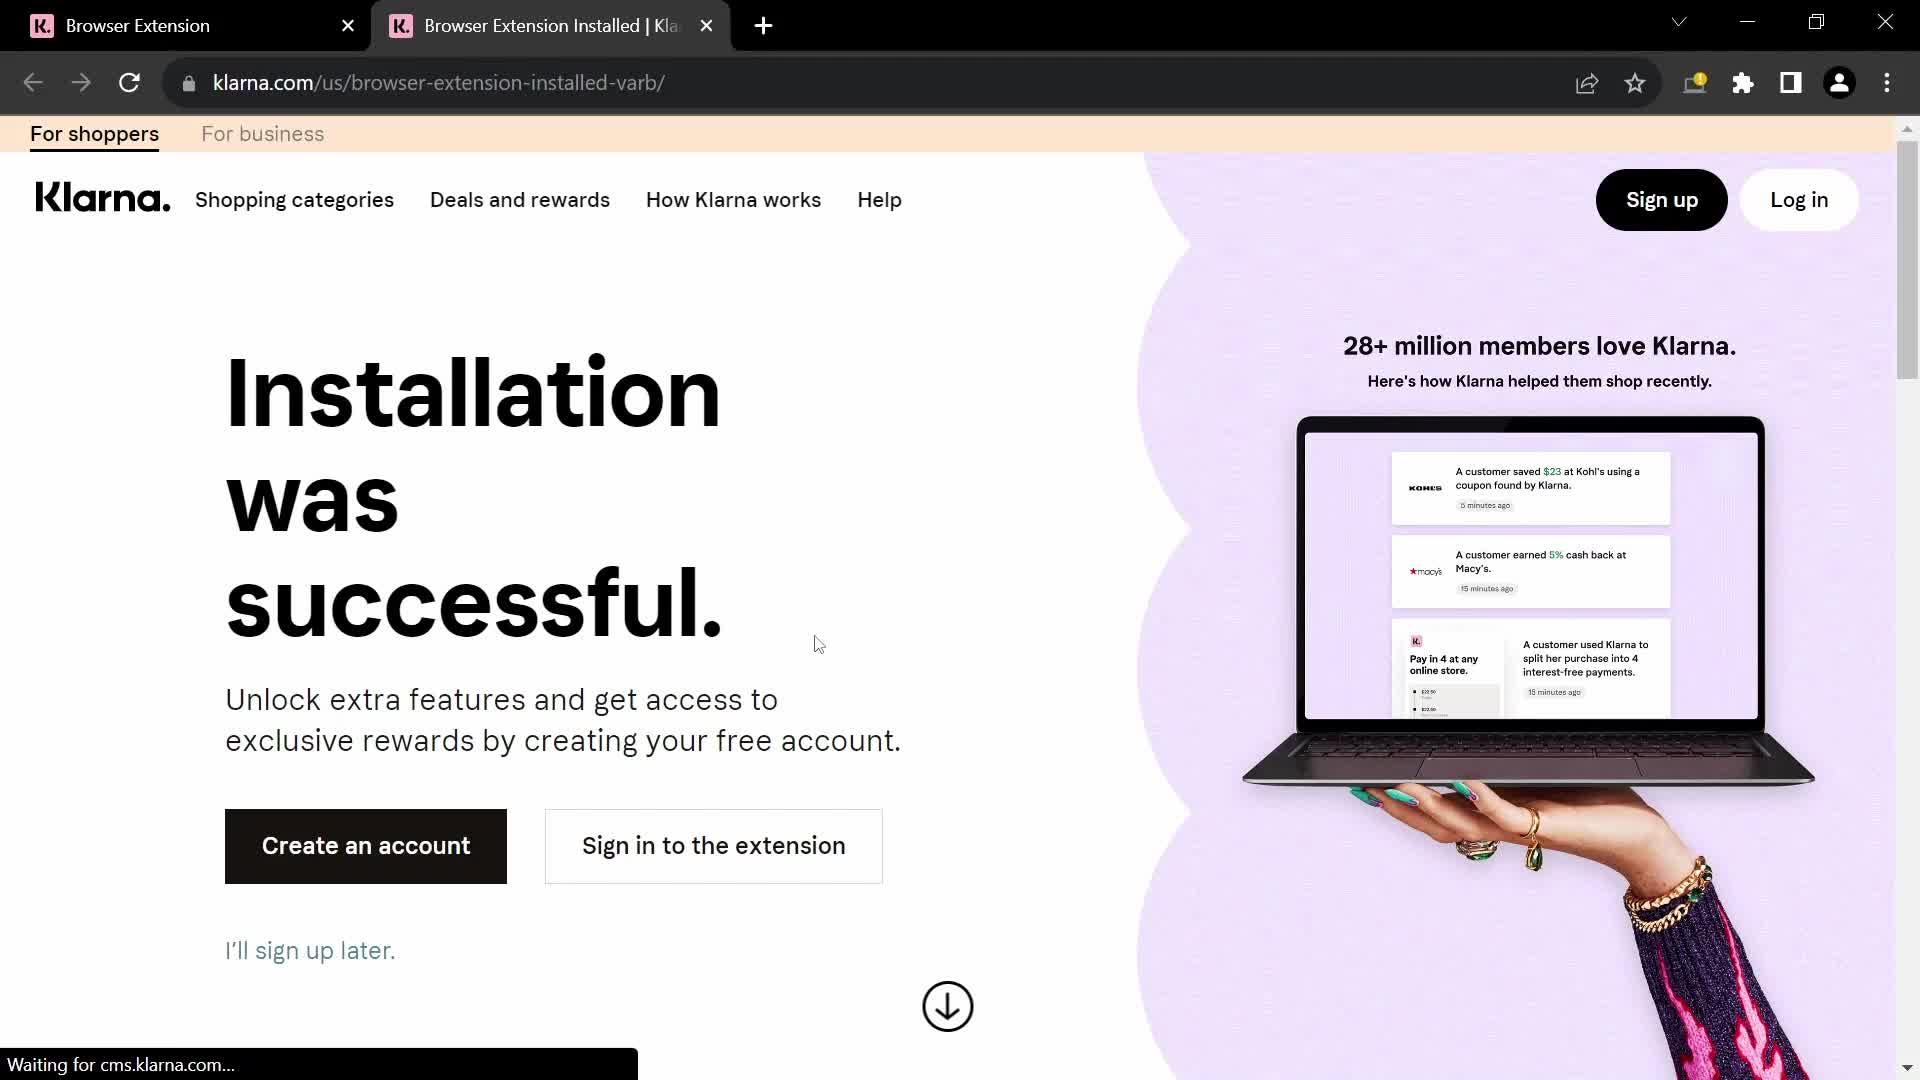Click the browser extensions puzzle icon
The image size is (1920, 1080).
coord(1742,83)
